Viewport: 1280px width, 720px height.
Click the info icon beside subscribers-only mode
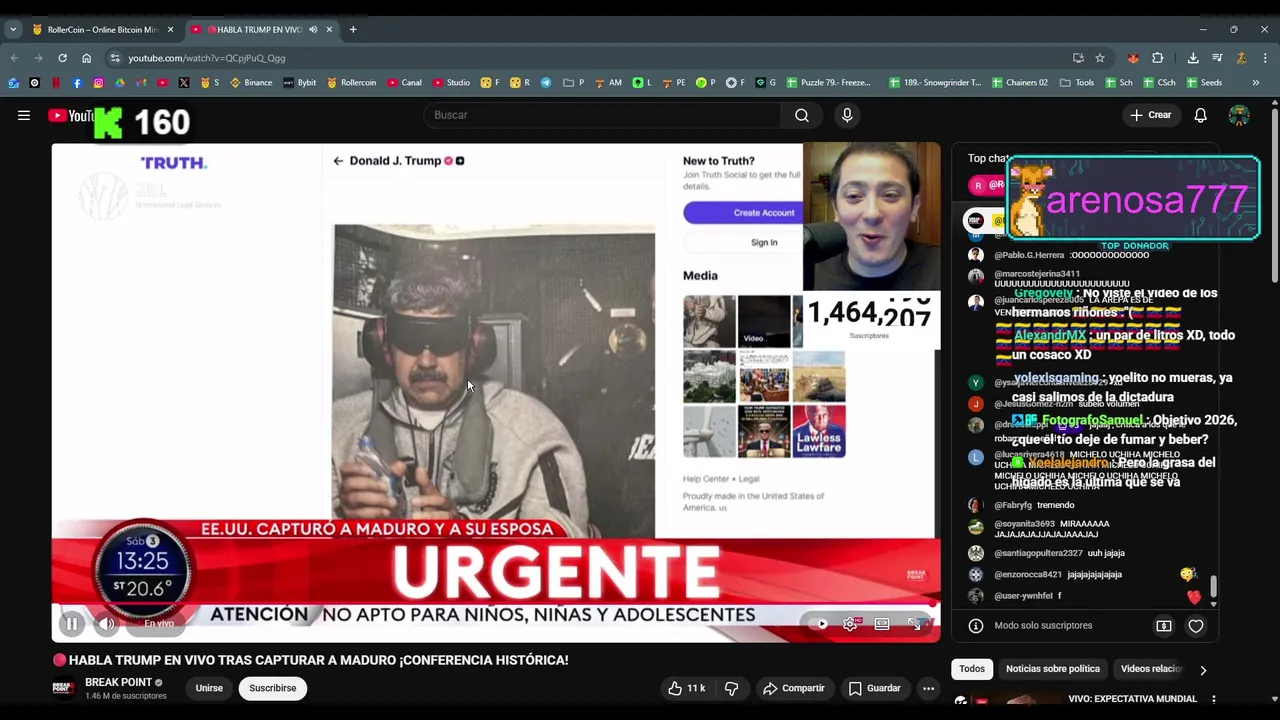tap(976, 626)
